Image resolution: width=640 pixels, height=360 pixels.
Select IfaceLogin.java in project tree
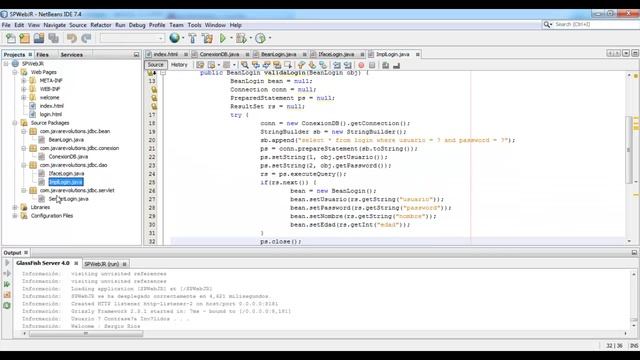pos(67,173)
